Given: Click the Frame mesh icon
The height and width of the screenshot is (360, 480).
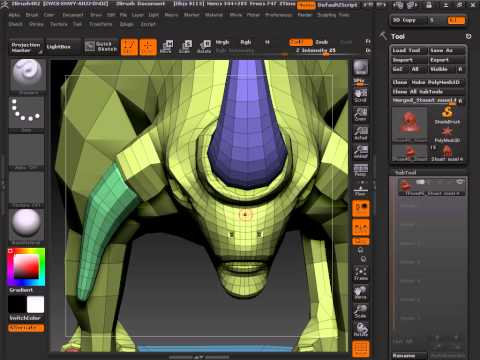Looking at the screenshot, I should 360,273.
